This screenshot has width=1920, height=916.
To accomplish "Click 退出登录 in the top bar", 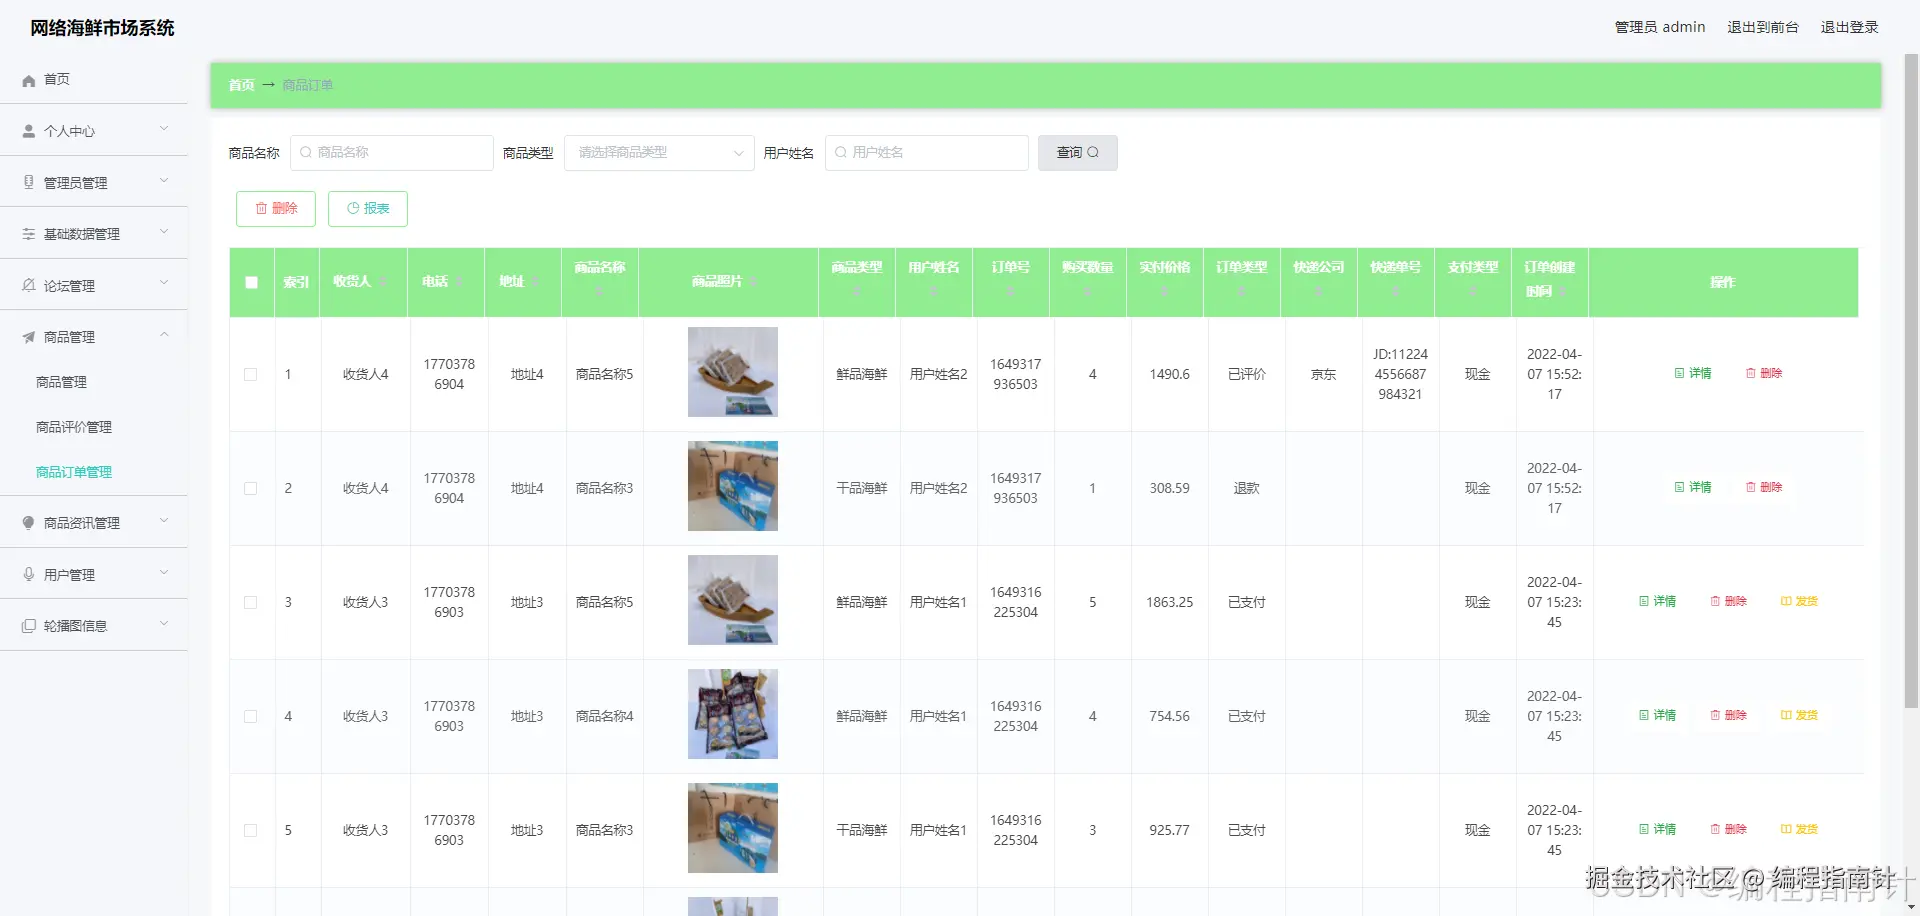I will 1849,27.
